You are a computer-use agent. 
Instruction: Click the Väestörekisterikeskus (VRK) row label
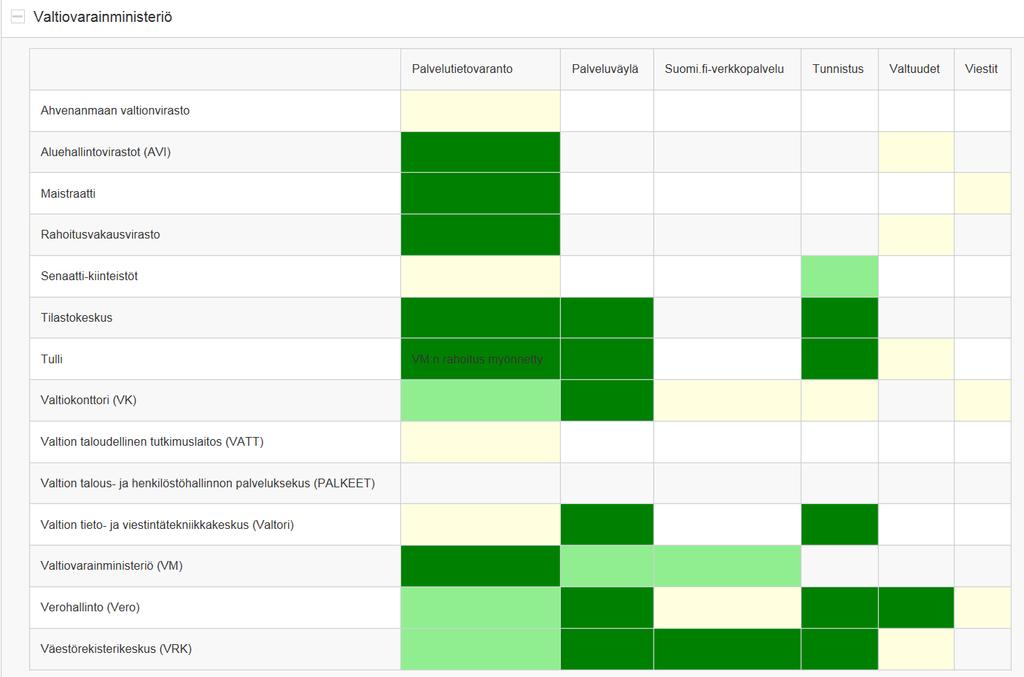[116, 649]
